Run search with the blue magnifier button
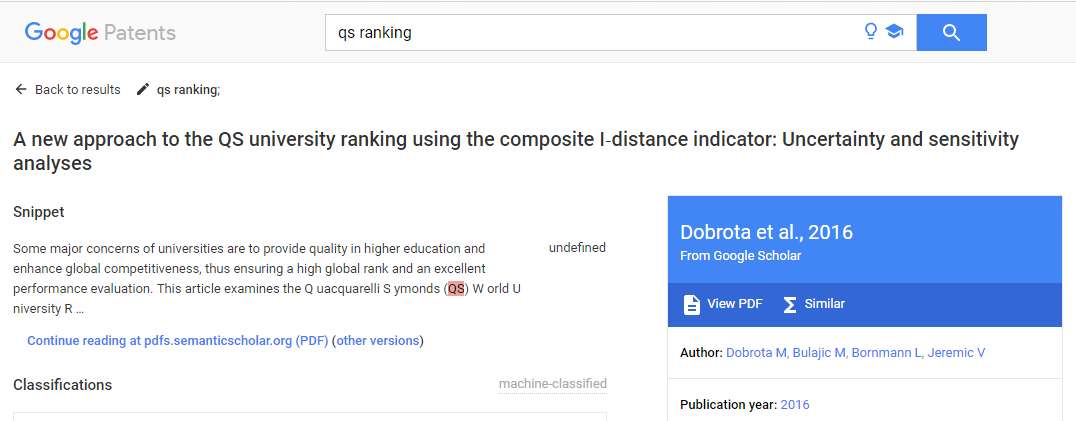This screenshot has height=421, width=1076. click(951, 32)
